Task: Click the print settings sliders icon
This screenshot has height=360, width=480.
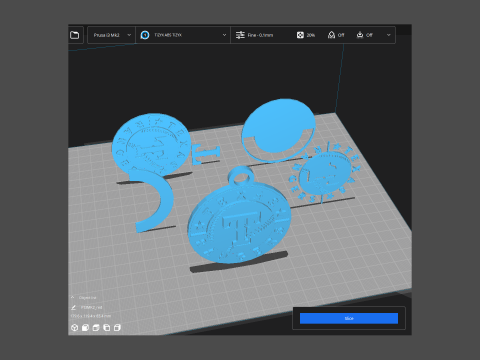Action: click(240, 35)
